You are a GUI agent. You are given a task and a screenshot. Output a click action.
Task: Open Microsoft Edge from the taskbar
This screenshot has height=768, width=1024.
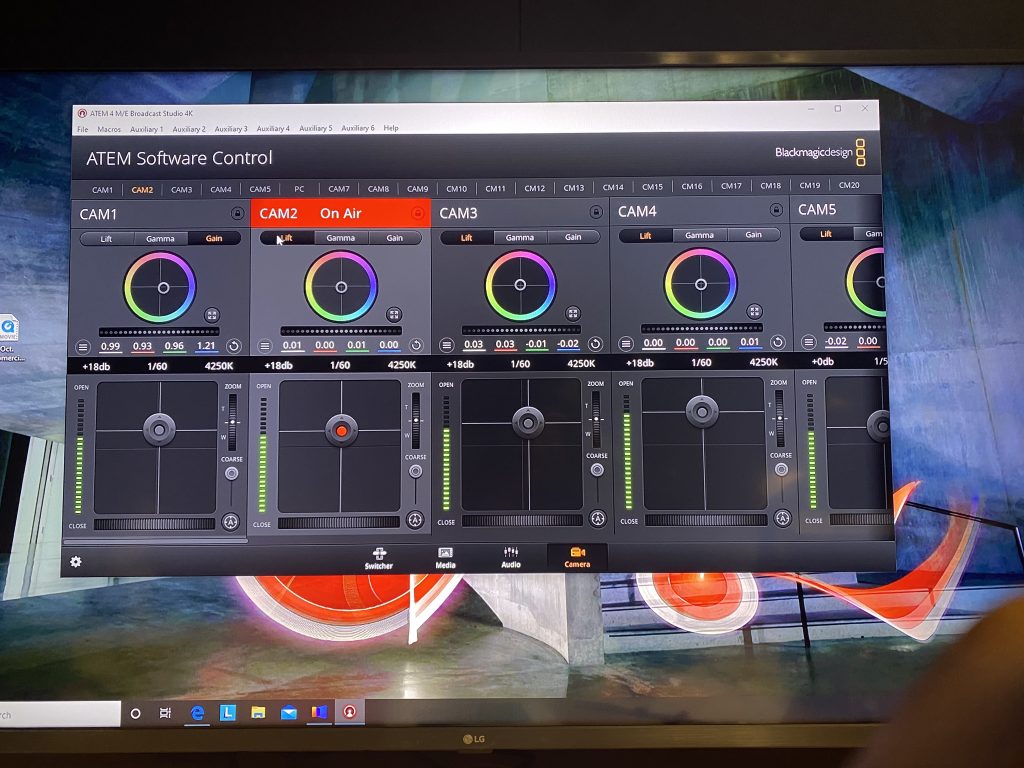pyautogui.click(x=197, y=713)
